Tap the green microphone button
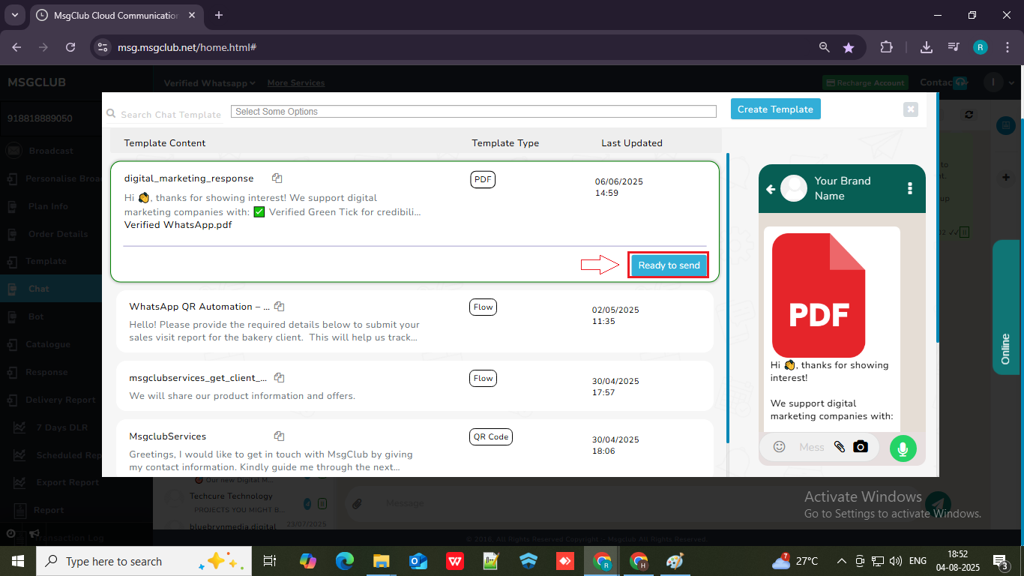 [903, 449]
